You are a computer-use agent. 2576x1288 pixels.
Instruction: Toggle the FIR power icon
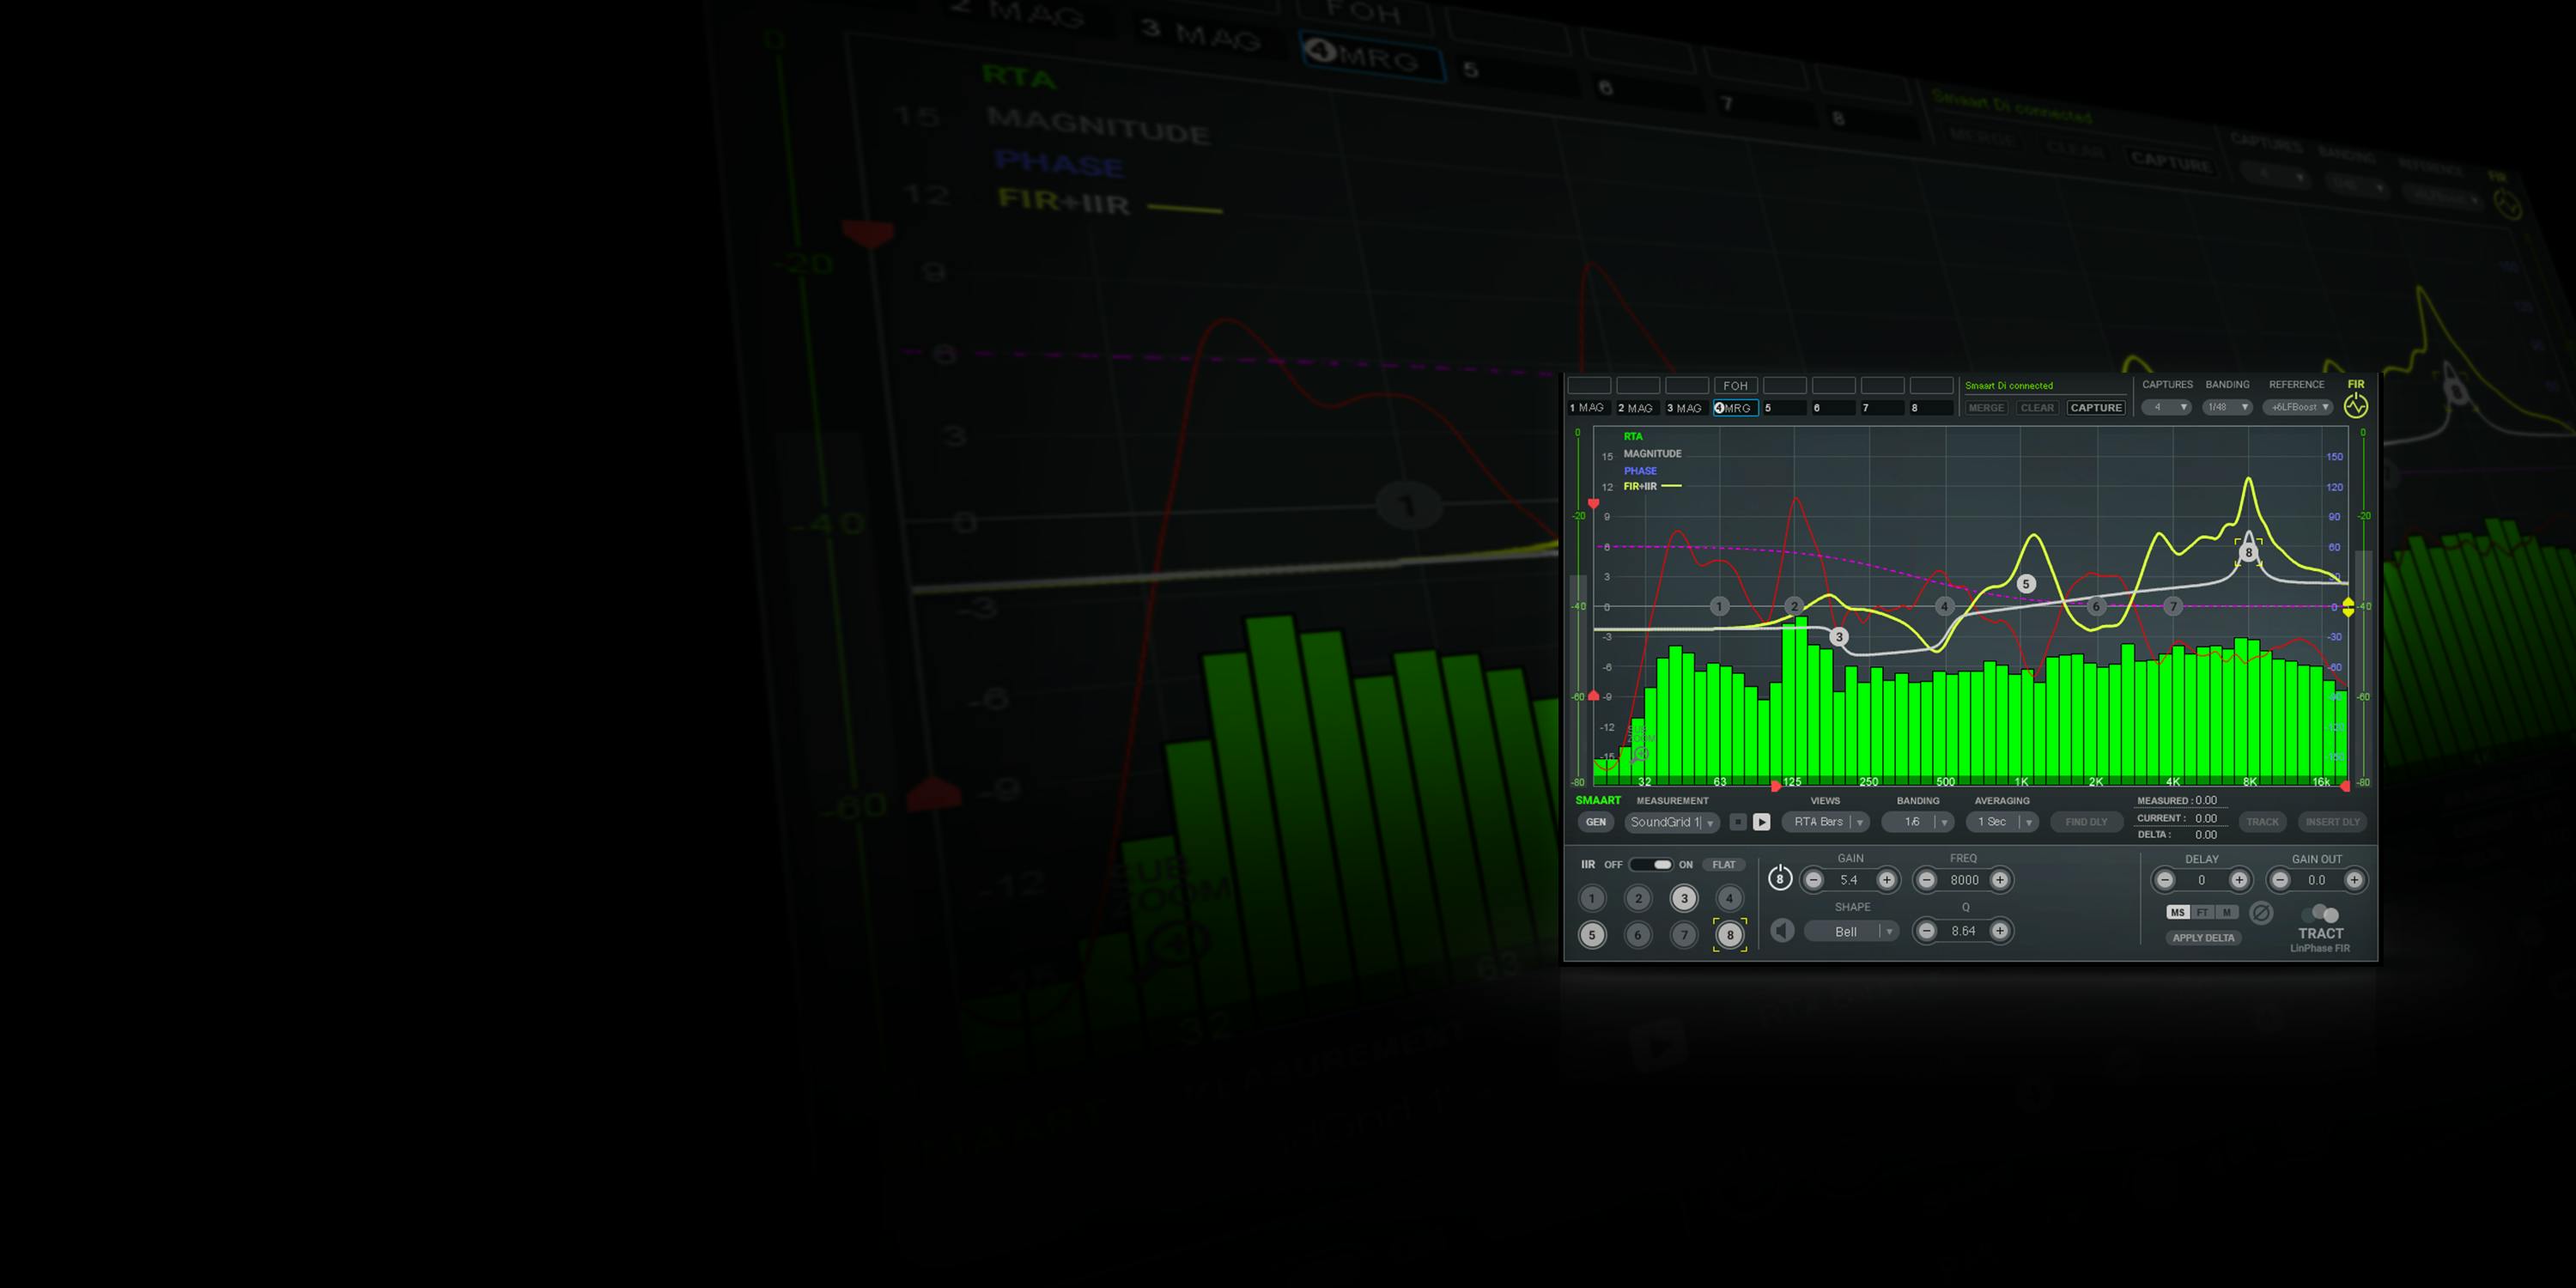tap(2355, 406)
